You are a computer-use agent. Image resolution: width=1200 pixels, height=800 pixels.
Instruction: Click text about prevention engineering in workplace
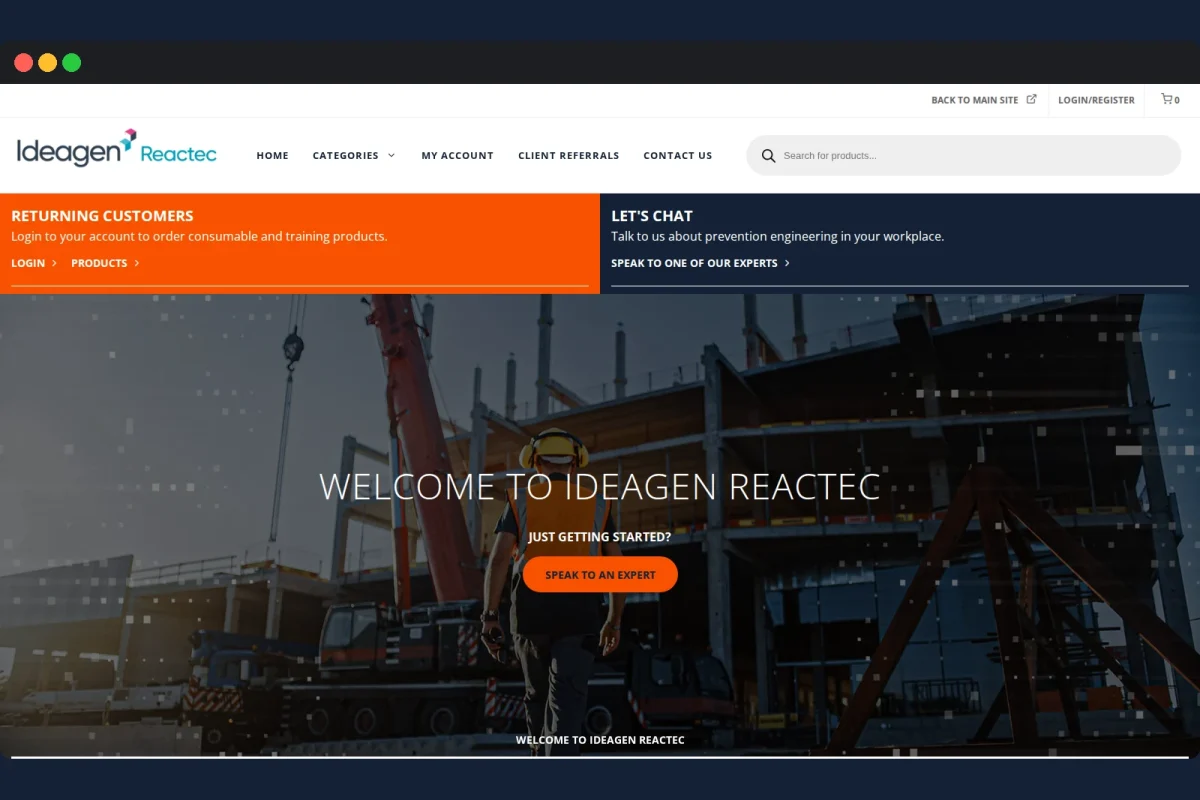pos(777,237)
